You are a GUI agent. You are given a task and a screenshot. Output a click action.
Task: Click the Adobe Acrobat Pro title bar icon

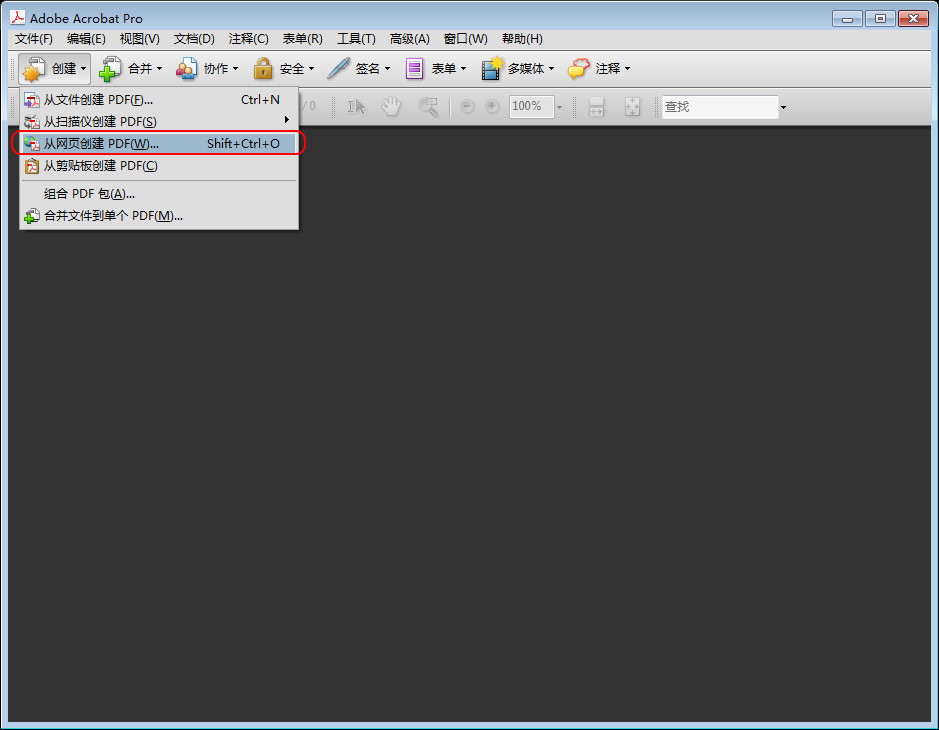[18, 17]
